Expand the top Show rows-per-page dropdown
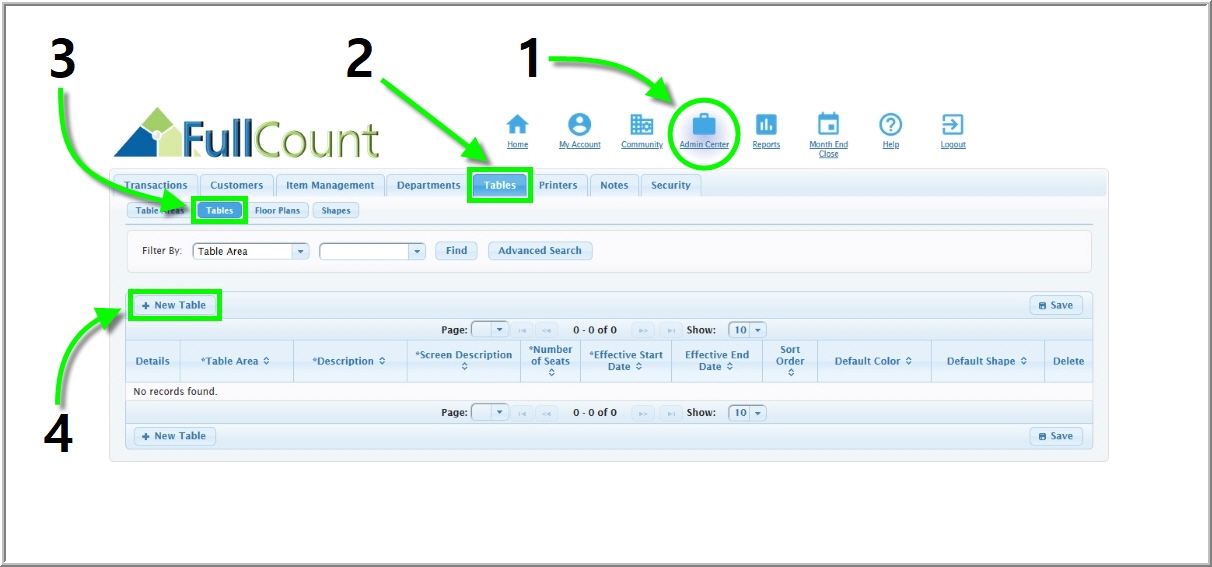 pyautogui.click(x=758, y=330)
